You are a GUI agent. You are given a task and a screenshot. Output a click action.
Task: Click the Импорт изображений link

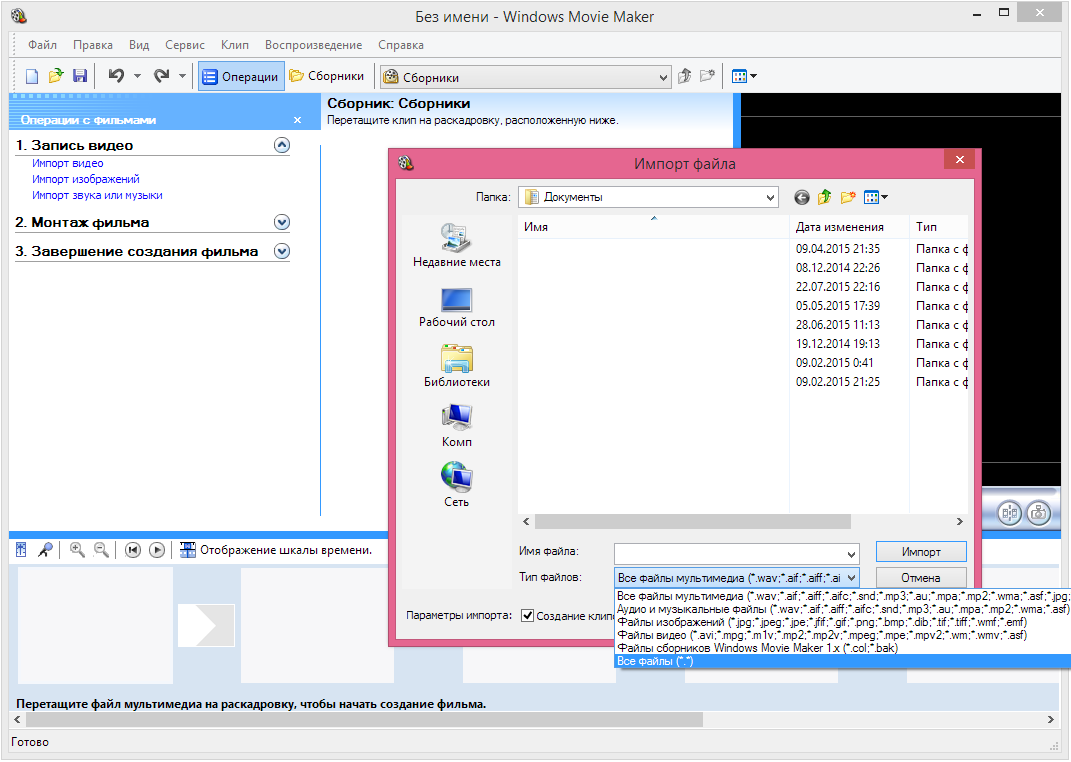pos(85,179)
